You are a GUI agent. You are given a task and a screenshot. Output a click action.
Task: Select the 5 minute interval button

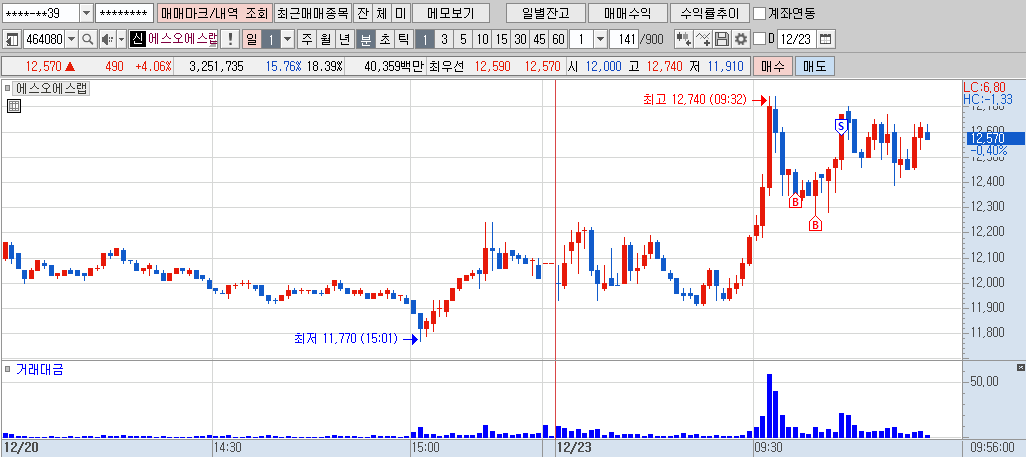coord(463,39)
